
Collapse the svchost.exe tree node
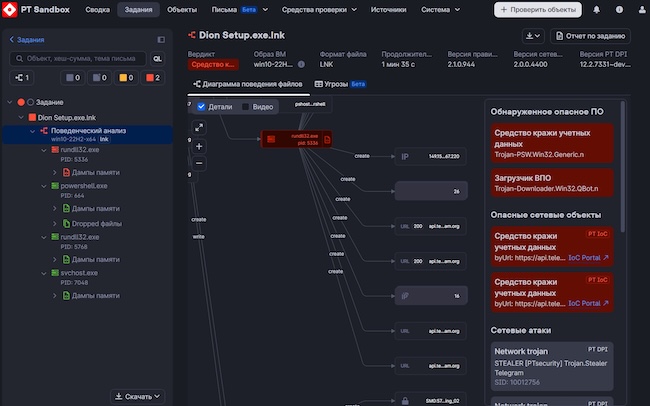[x=44, y=273]
